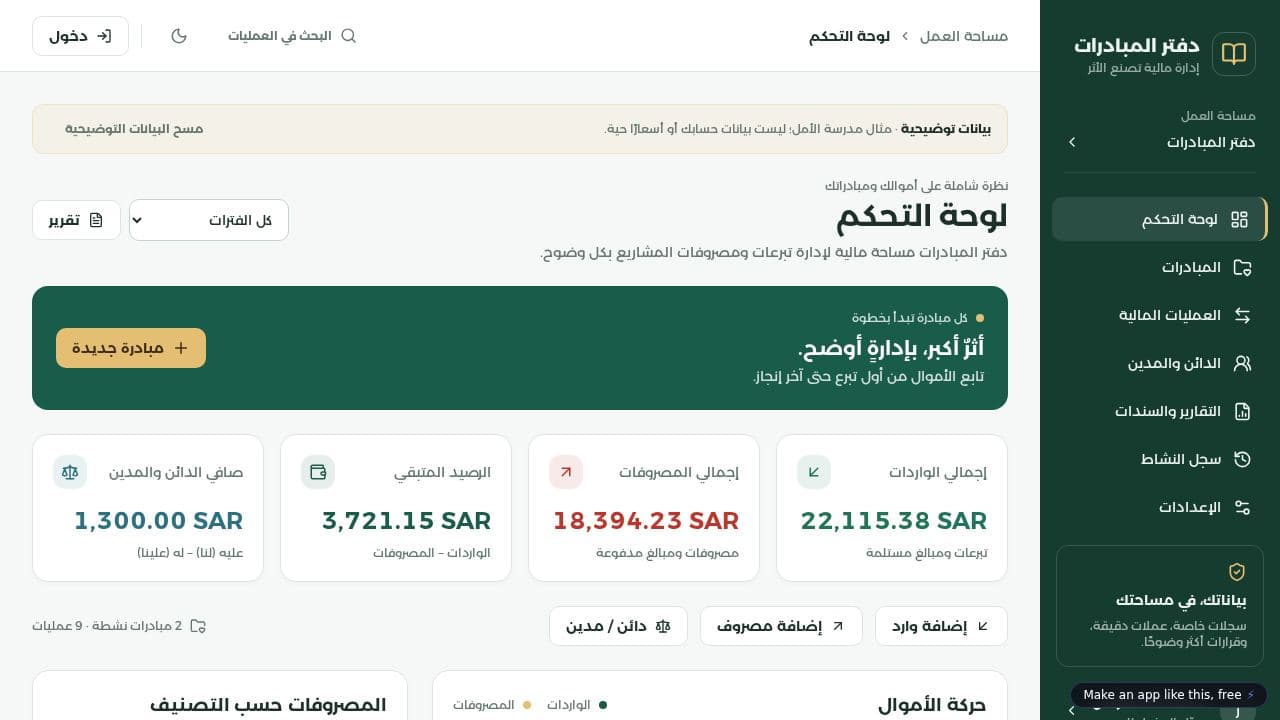Click the دخول login button
1280x720 pixels.
click(x=80, y=36)
